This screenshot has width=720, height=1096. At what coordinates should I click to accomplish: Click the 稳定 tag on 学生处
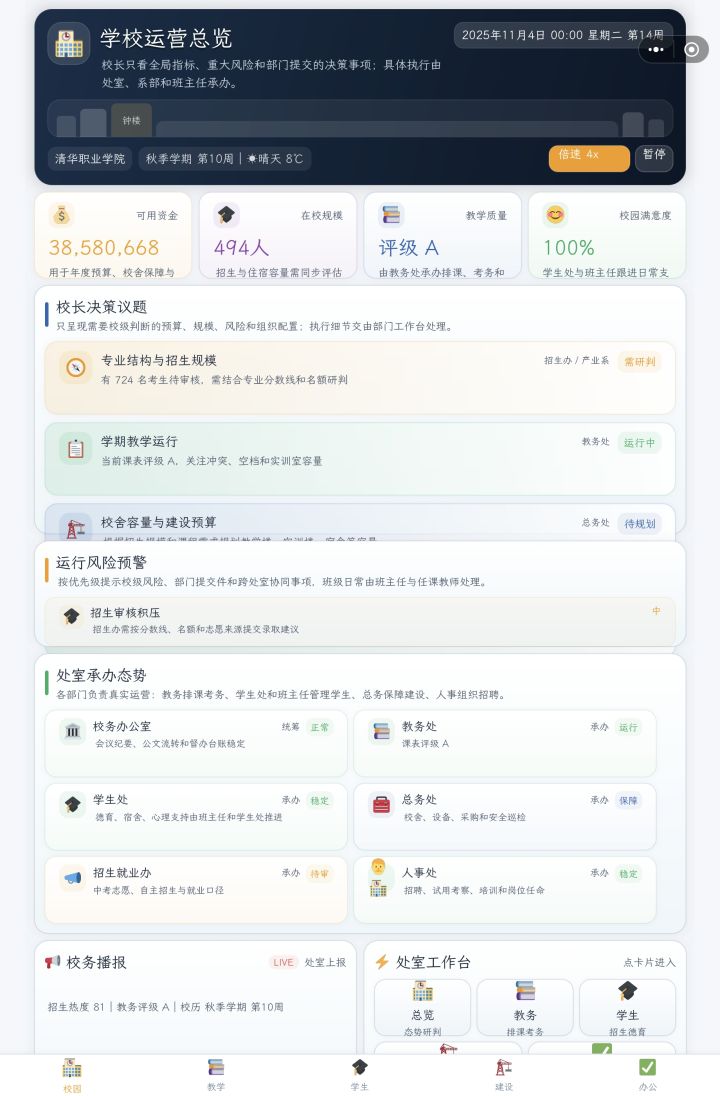(x=319, y=801)
